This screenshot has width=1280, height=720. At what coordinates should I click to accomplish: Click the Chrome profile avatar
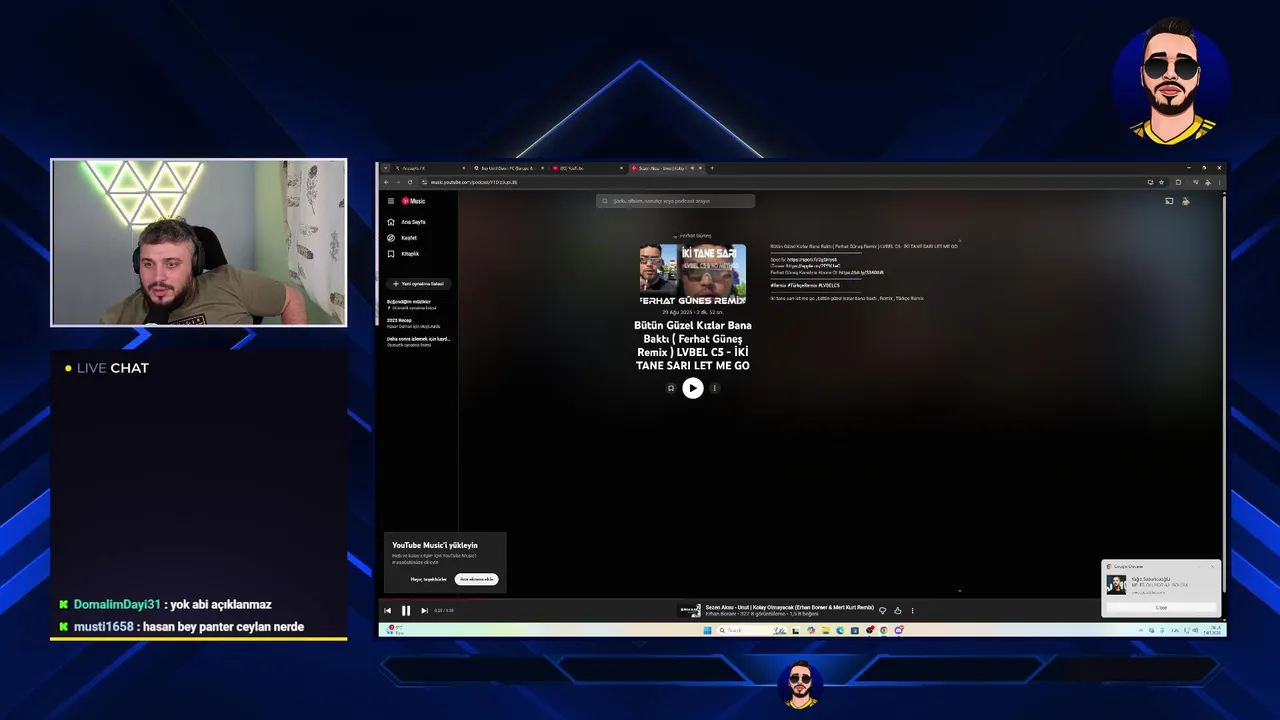tap(1208, 182)
